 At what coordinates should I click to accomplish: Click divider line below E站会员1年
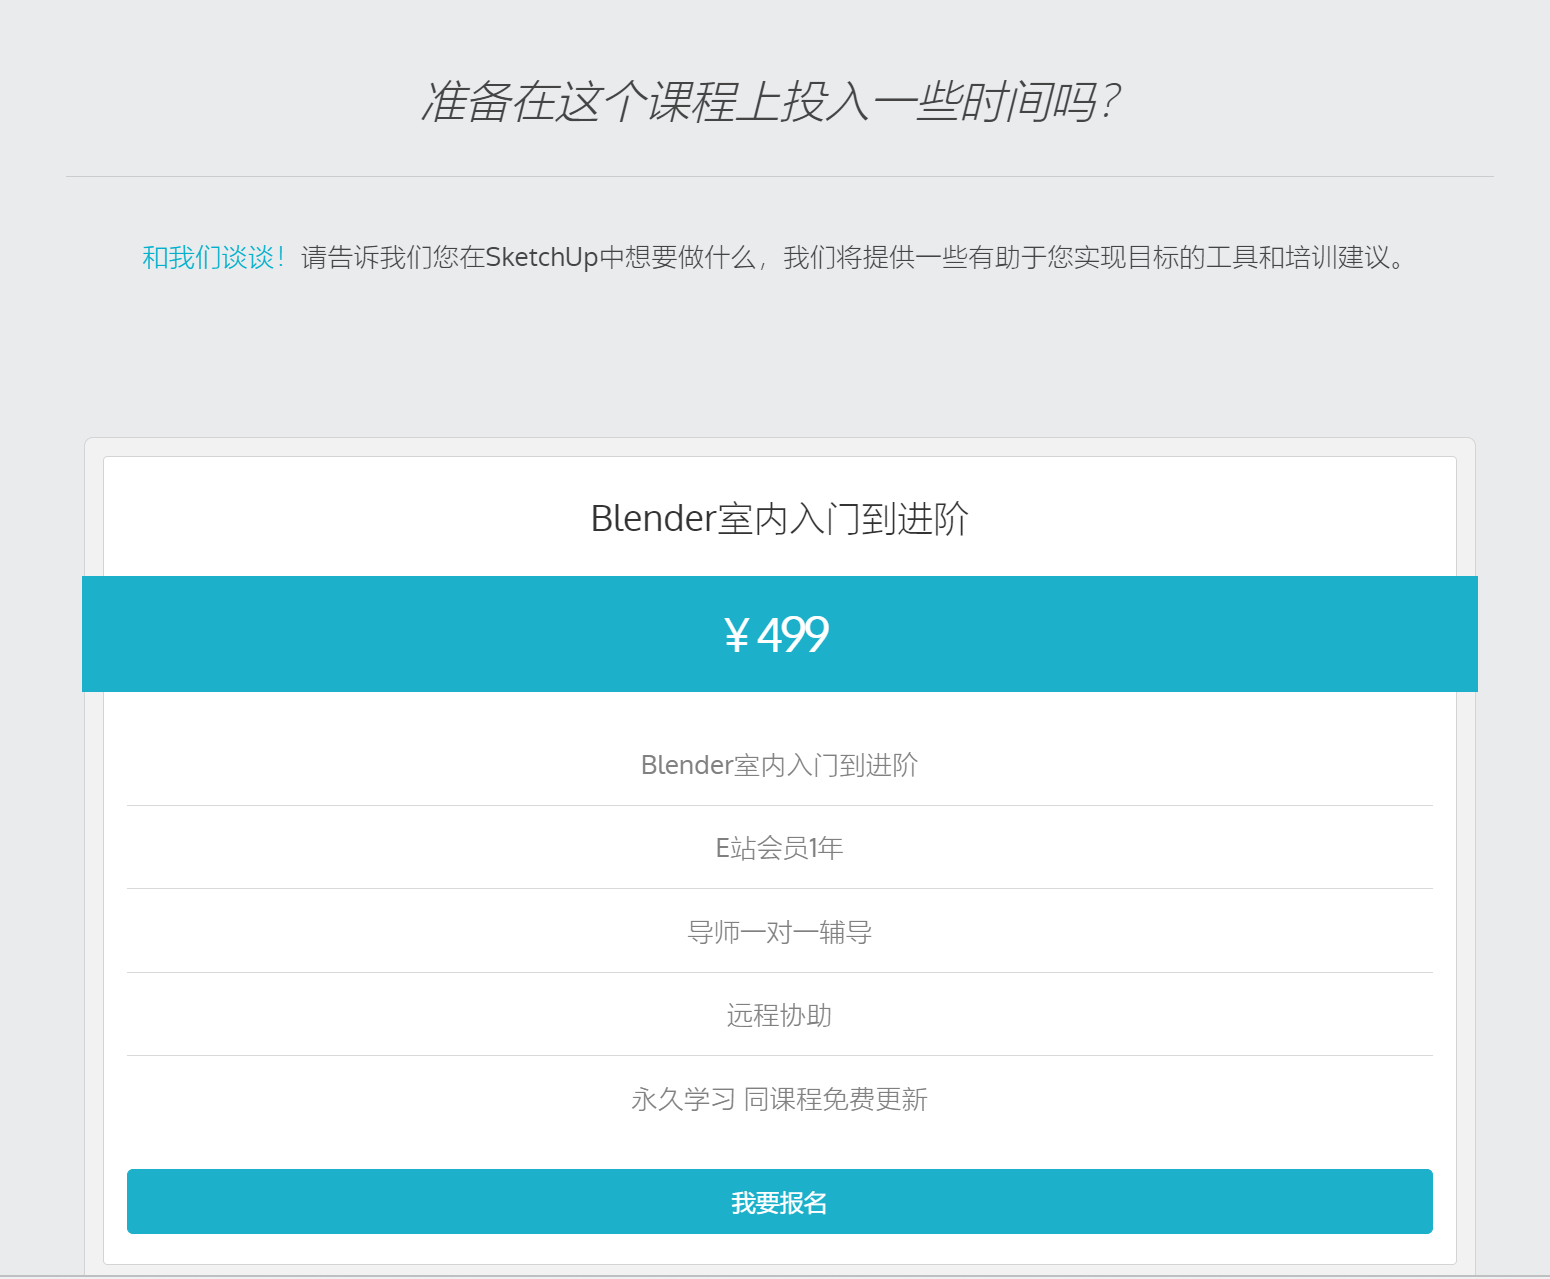coord(779,888)
